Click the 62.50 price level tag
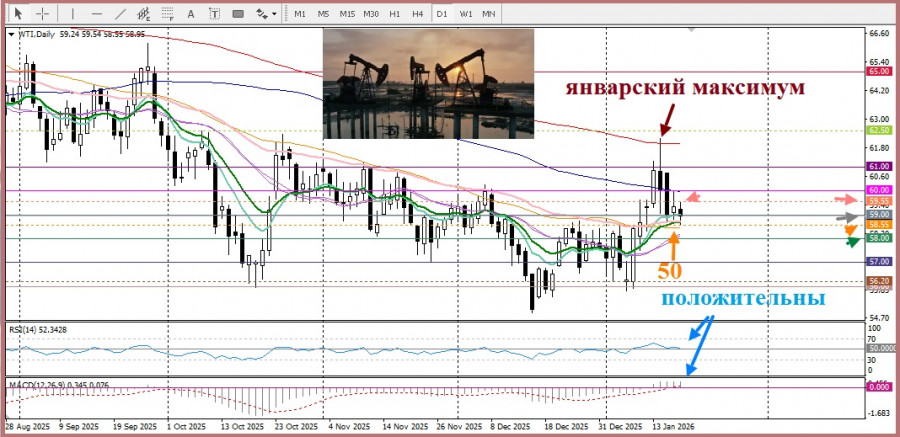Screen dimensions: 900x437 [879, 131]
